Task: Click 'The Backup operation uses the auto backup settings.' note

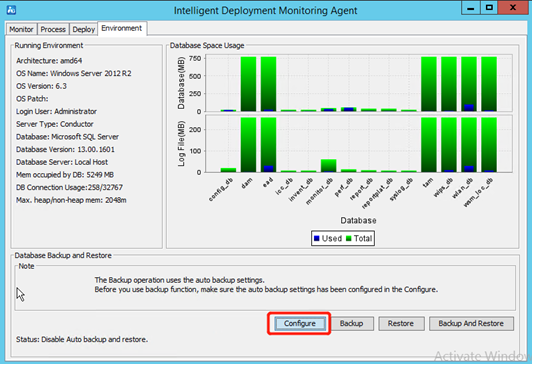Action: pos(179,280)
